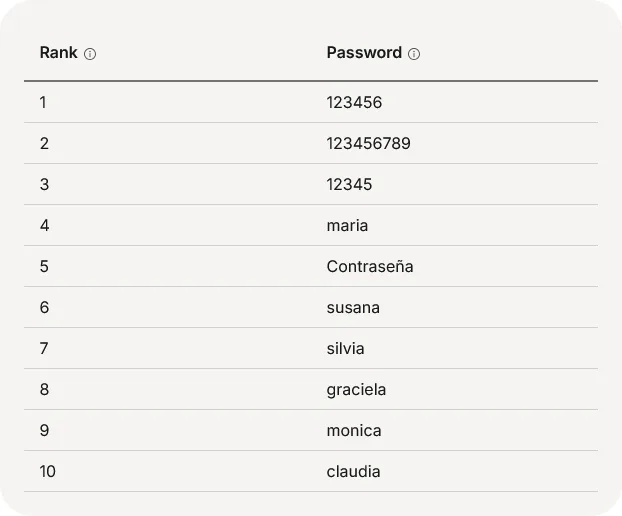Select the claudia password cell

[x=353, y=471]
